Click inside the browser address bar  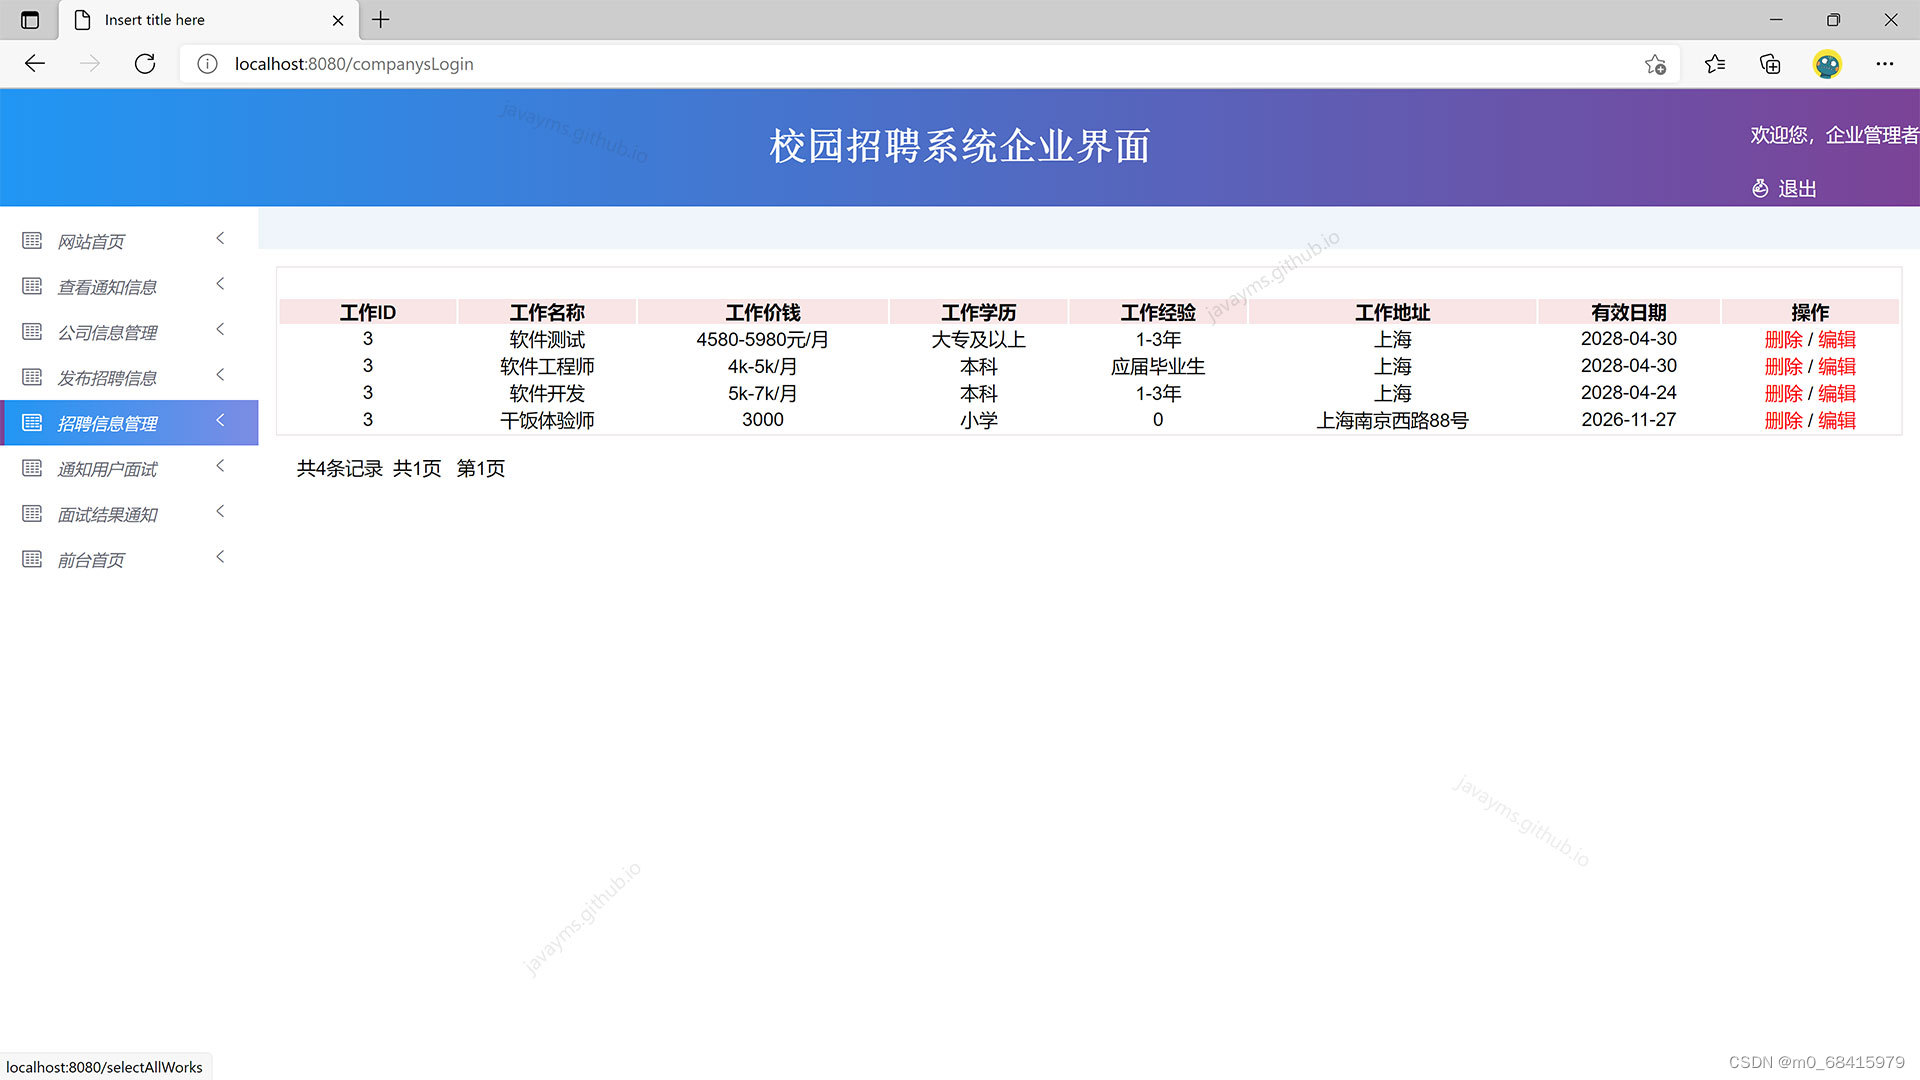point(900,63)
